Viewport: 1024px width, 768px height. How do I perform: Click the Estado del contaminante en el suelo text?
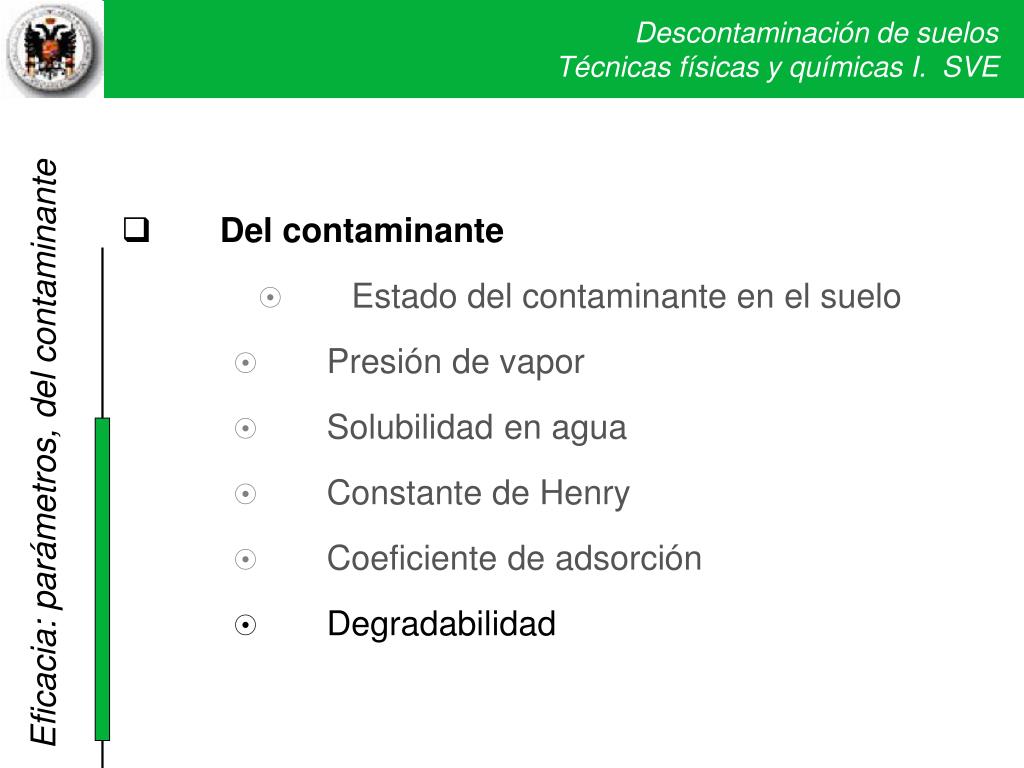[x=626, y=296]
